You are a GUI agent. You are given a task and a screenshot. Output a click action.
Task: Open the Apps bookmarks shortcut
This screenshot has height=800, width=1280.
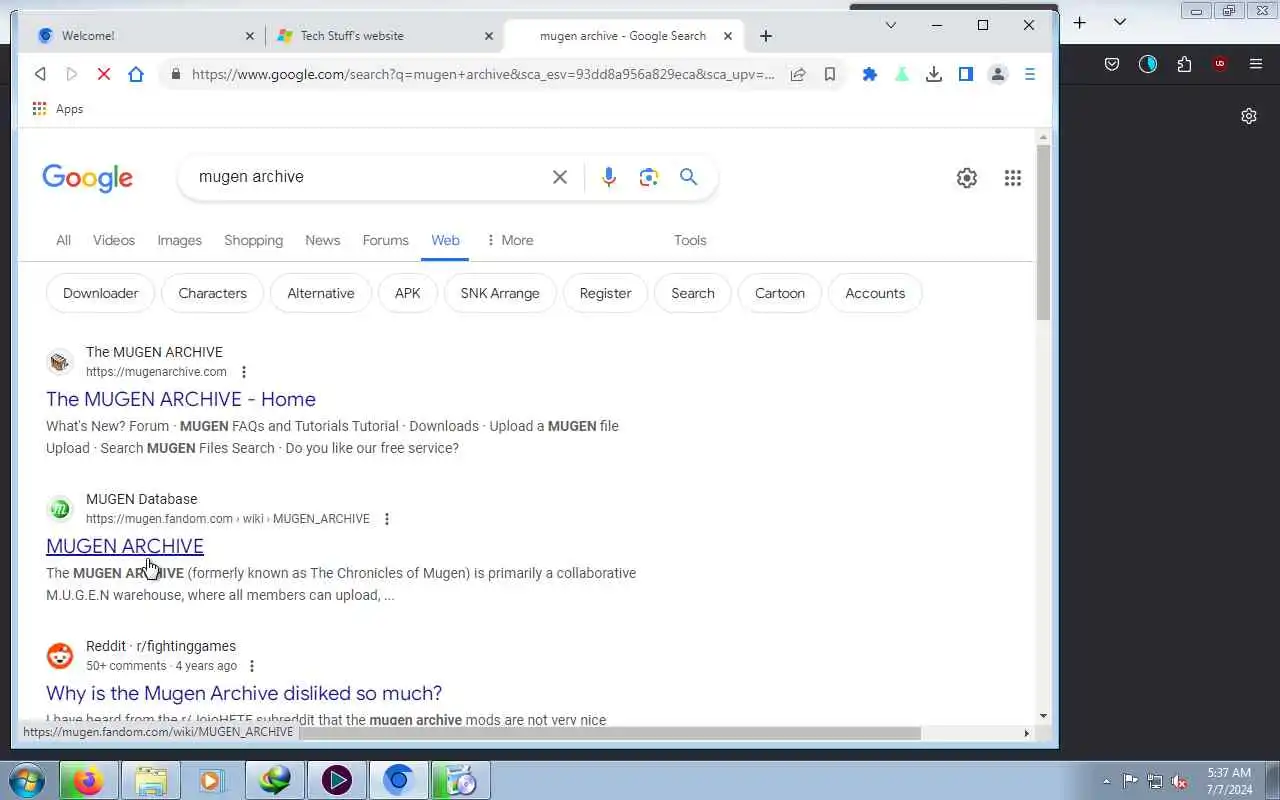click(57, 109)
